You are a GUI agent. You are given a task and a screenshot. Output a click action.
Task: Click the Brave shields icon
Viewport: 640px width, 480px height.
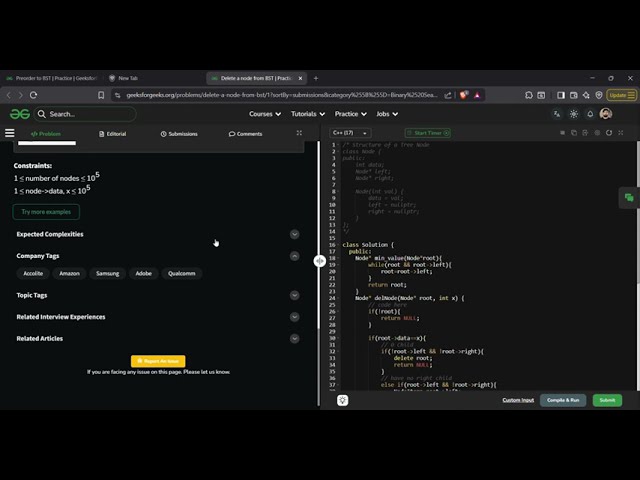point(464,95)
